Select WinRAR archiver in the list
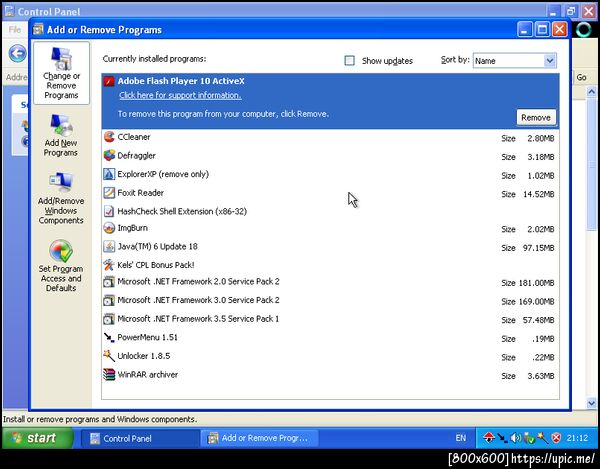The width and height of the screenshot is (600, 469). coord(330,375)
